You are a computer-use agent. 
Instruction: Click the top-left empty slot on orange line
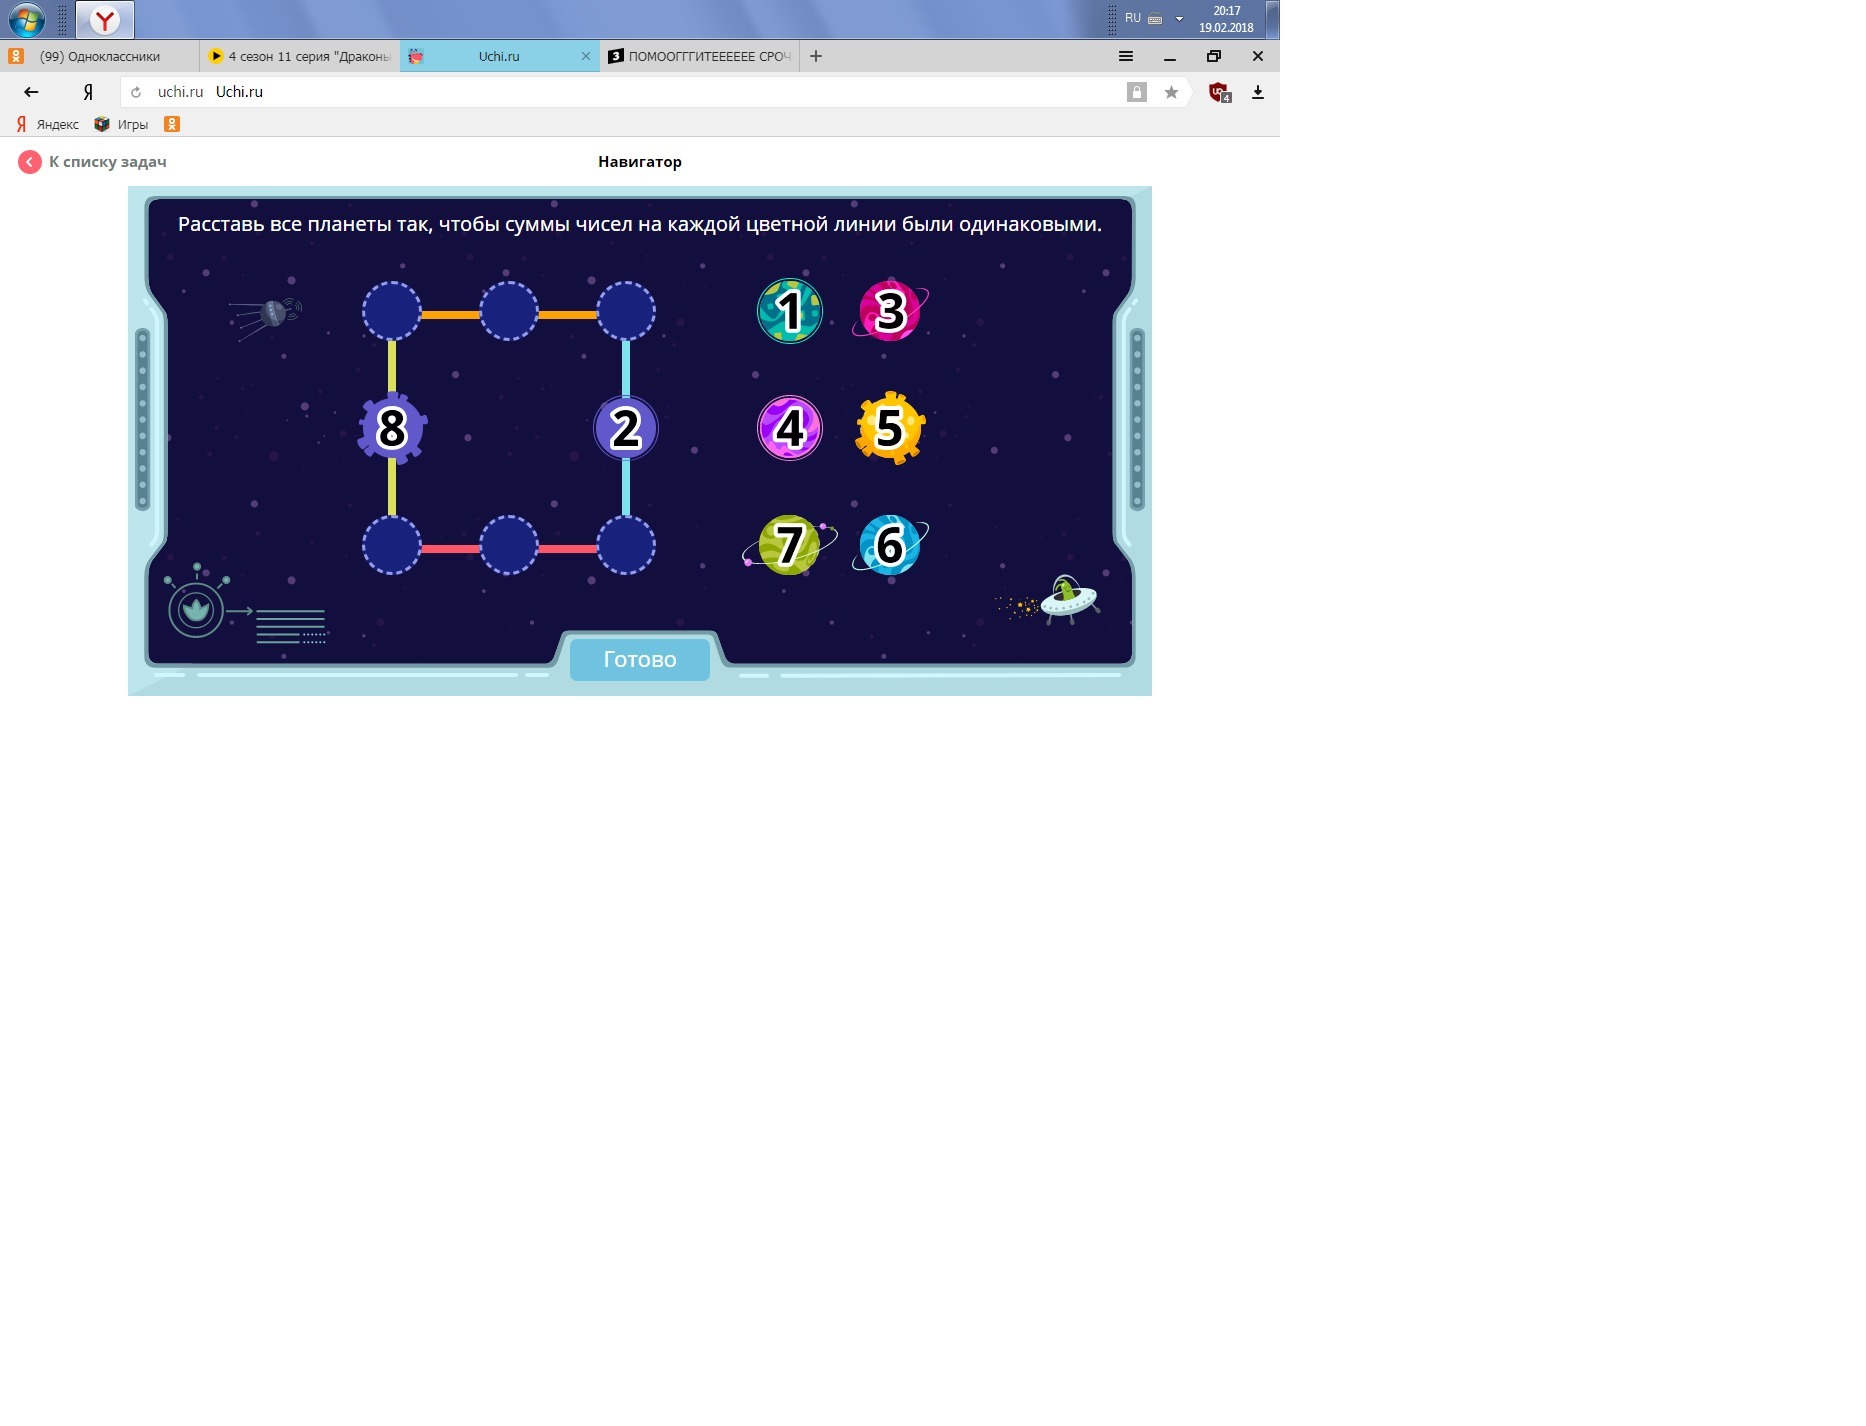392,311
